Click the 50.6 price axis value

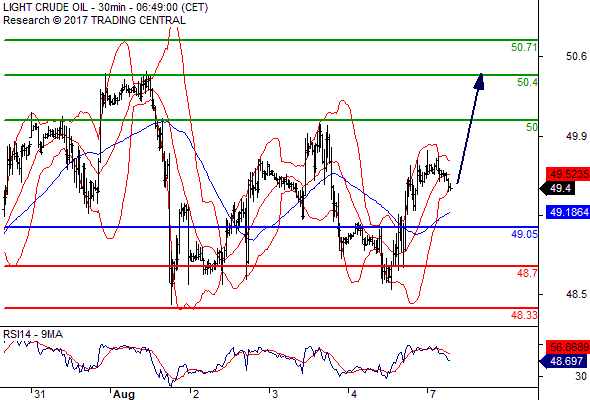(x=576, y=56)
